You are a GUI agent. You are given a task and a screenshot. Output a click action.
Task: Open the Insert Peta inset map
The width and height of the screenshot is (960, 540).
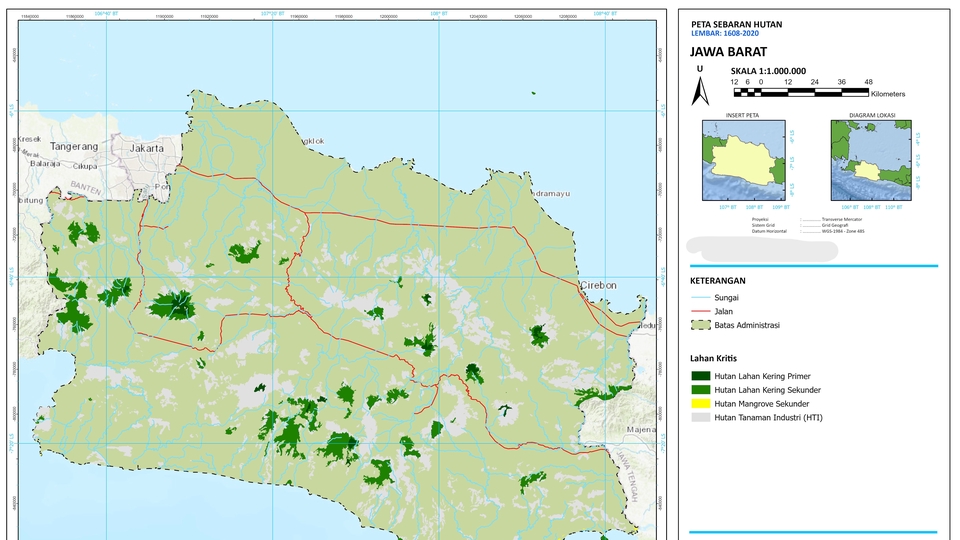point(743,160)
